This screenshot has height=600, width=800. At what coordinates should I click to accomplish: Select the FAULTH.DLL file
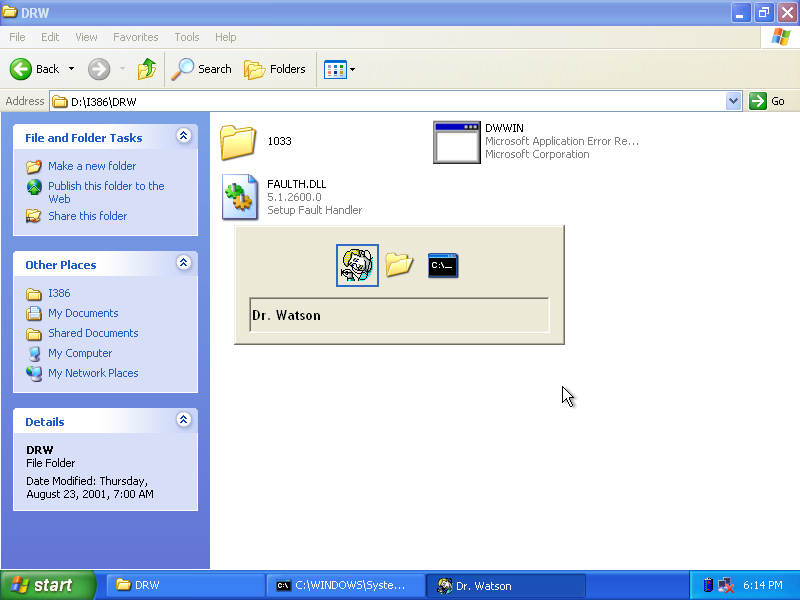point(240,197)
